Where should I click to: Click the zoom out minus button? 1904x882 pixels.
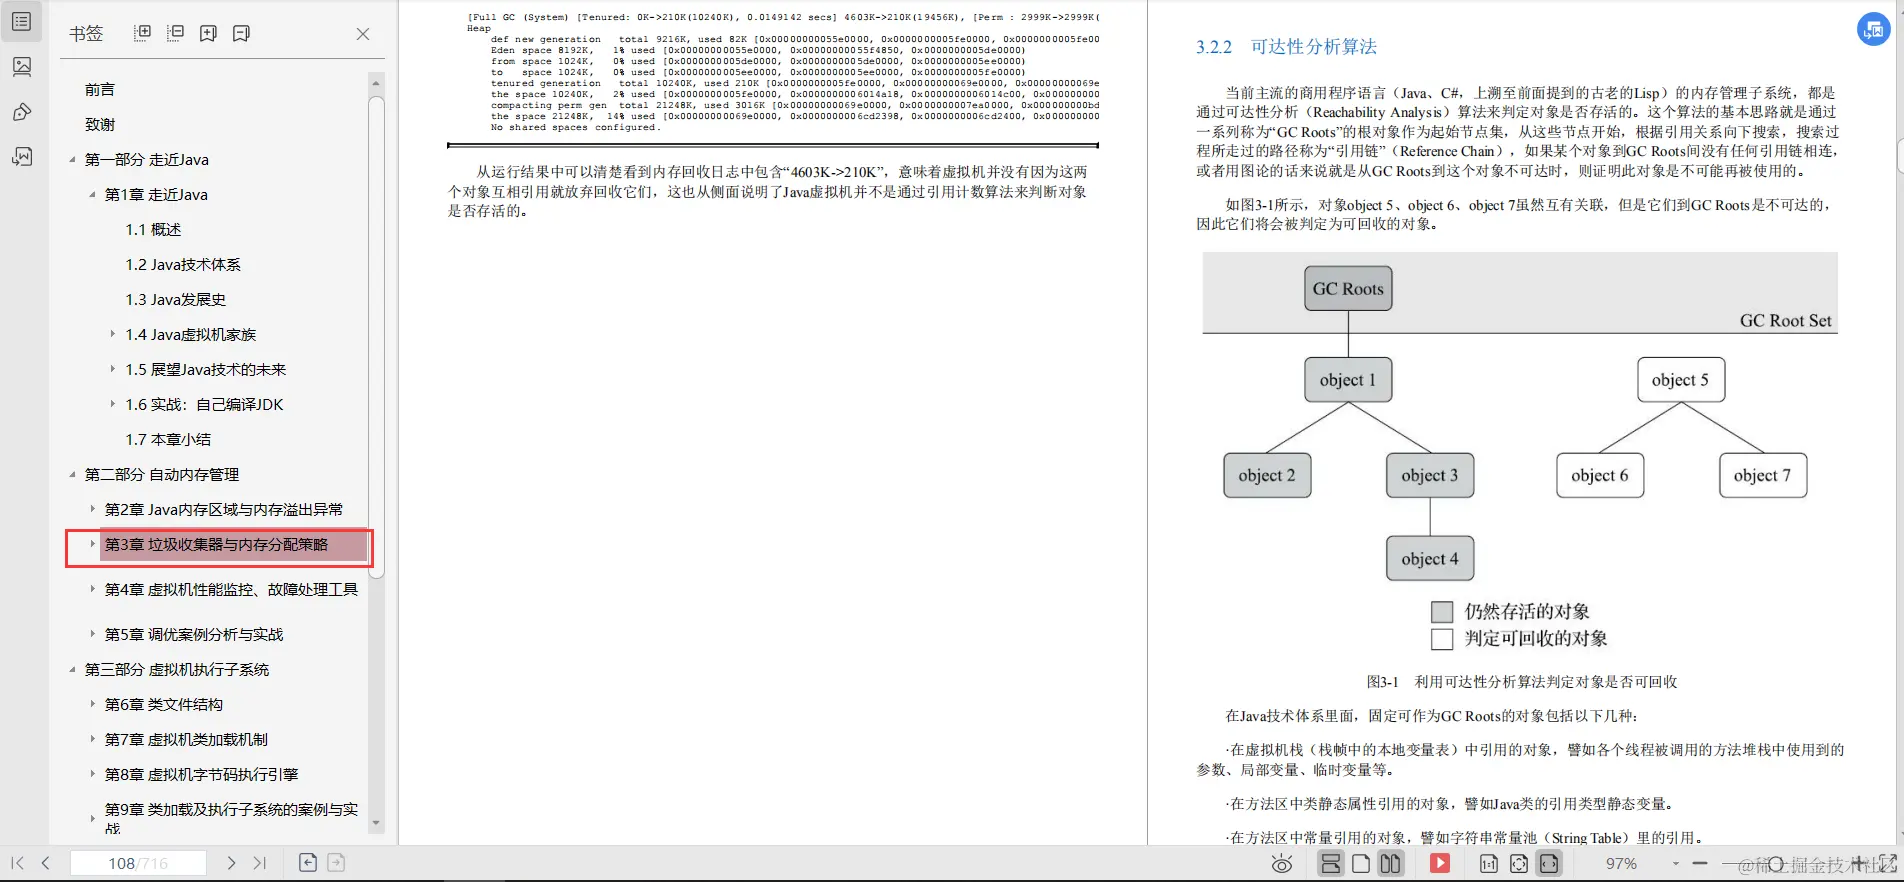[x=1700, y=863]
